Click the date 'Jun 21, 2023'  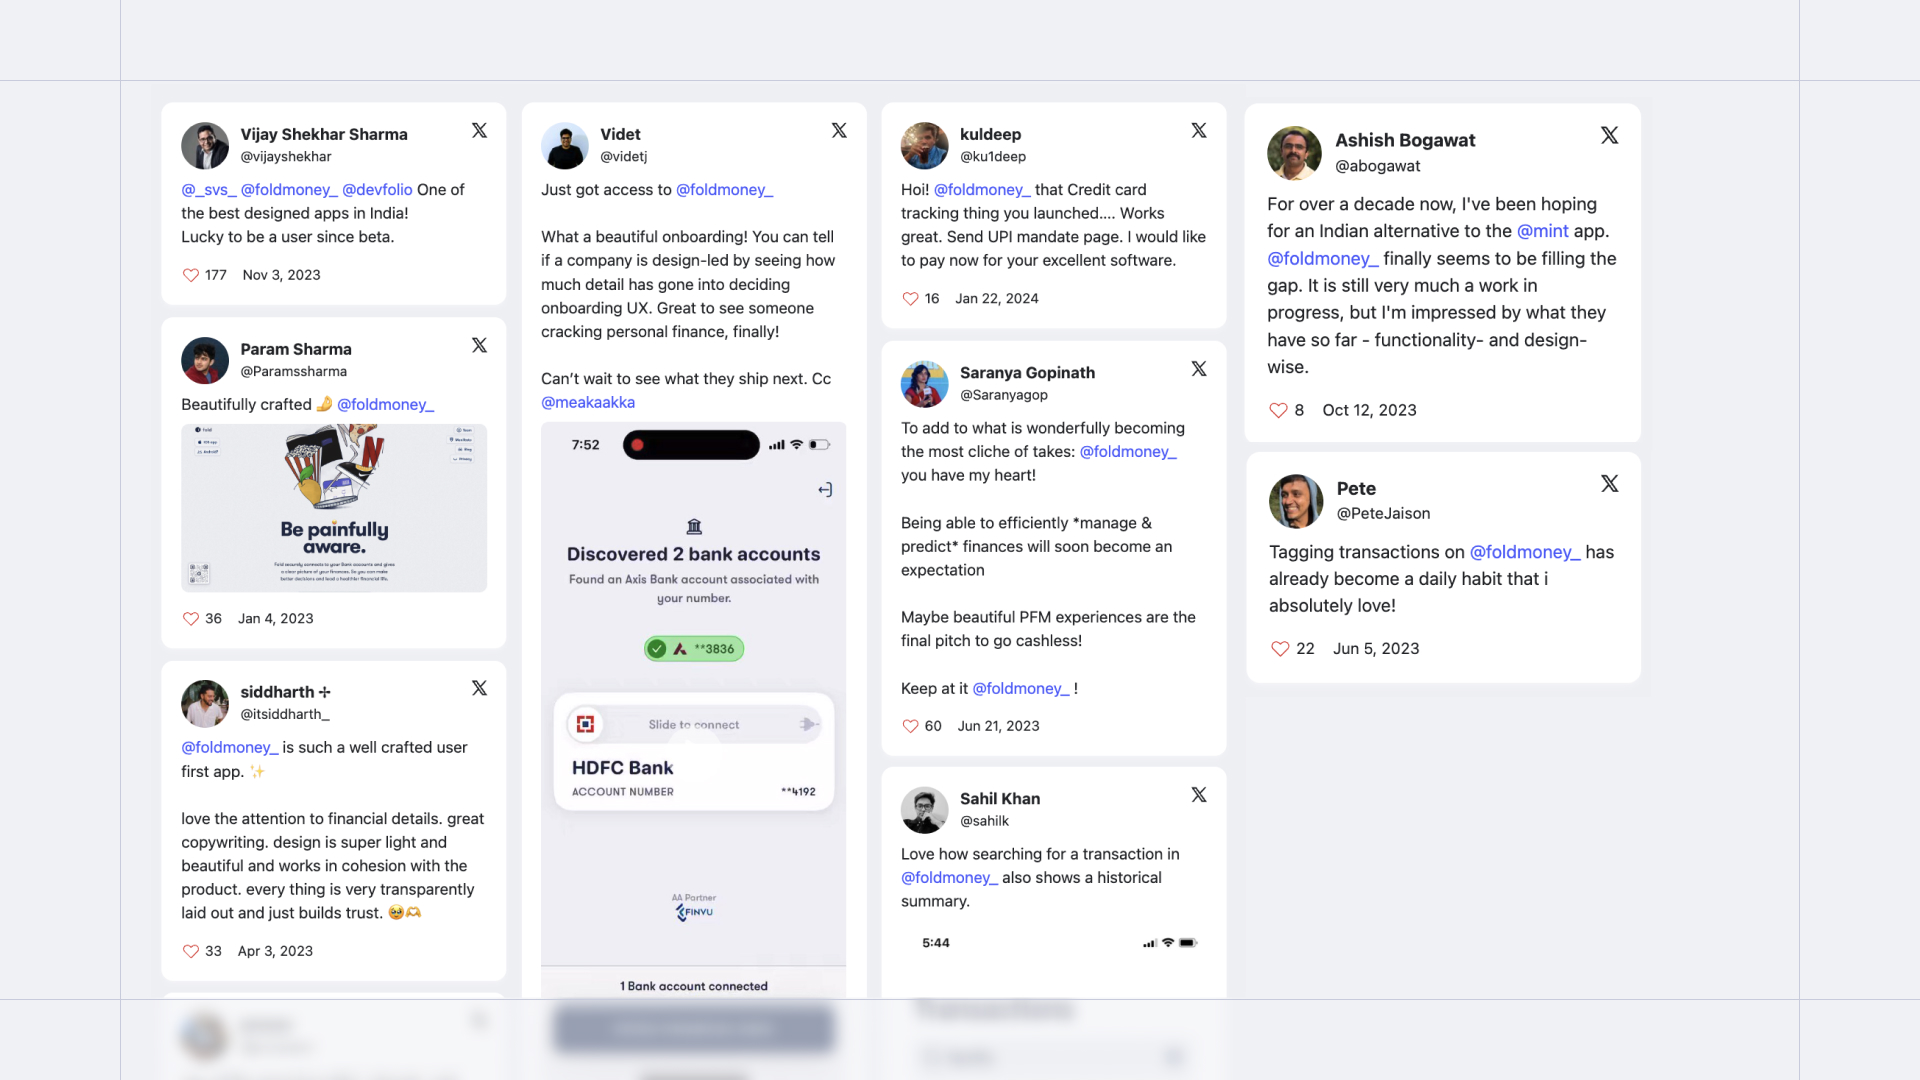[999, 726]
